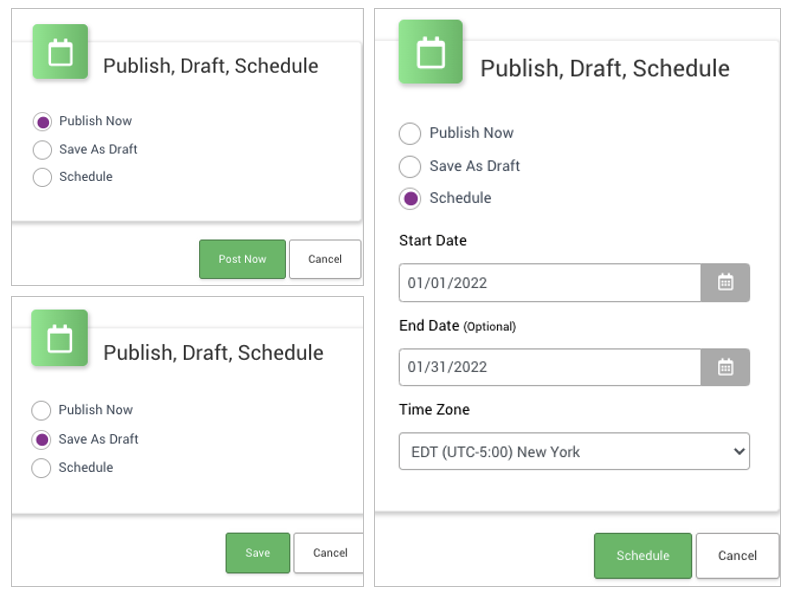
Task: Click green calendar icon in Save draft panel
Action: coord(60,338)
